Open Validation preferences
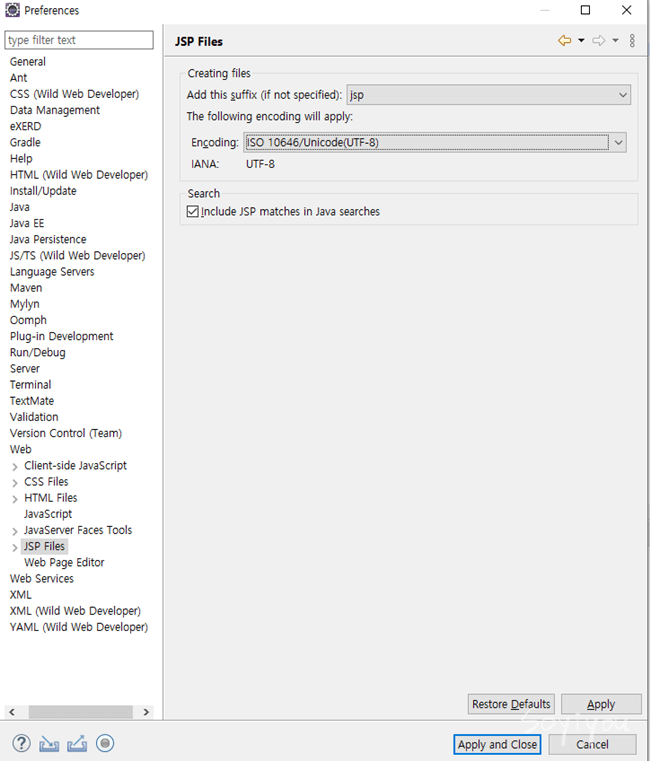The width and height of the screenshot is (650, 761). coord(34,417)
